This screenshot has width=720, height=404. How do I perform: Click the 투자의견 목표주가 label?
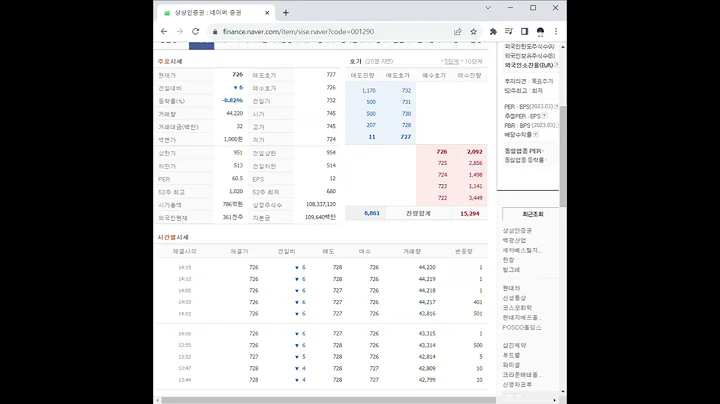(529, 81)
